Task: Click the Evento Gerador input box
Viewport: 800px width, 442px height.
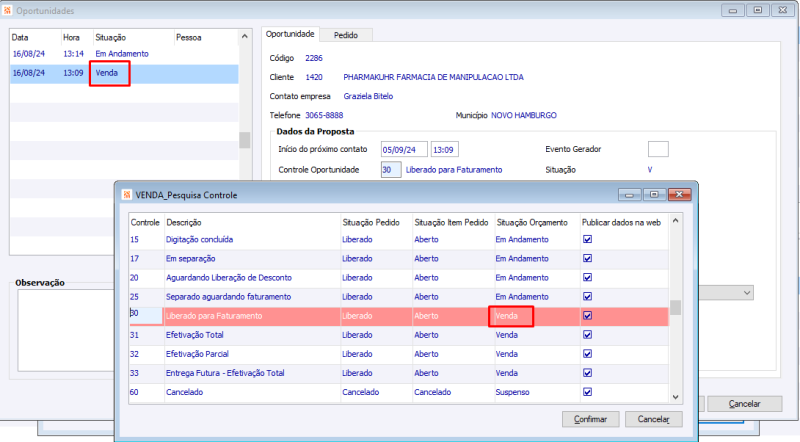Action: tap(658, 149)
